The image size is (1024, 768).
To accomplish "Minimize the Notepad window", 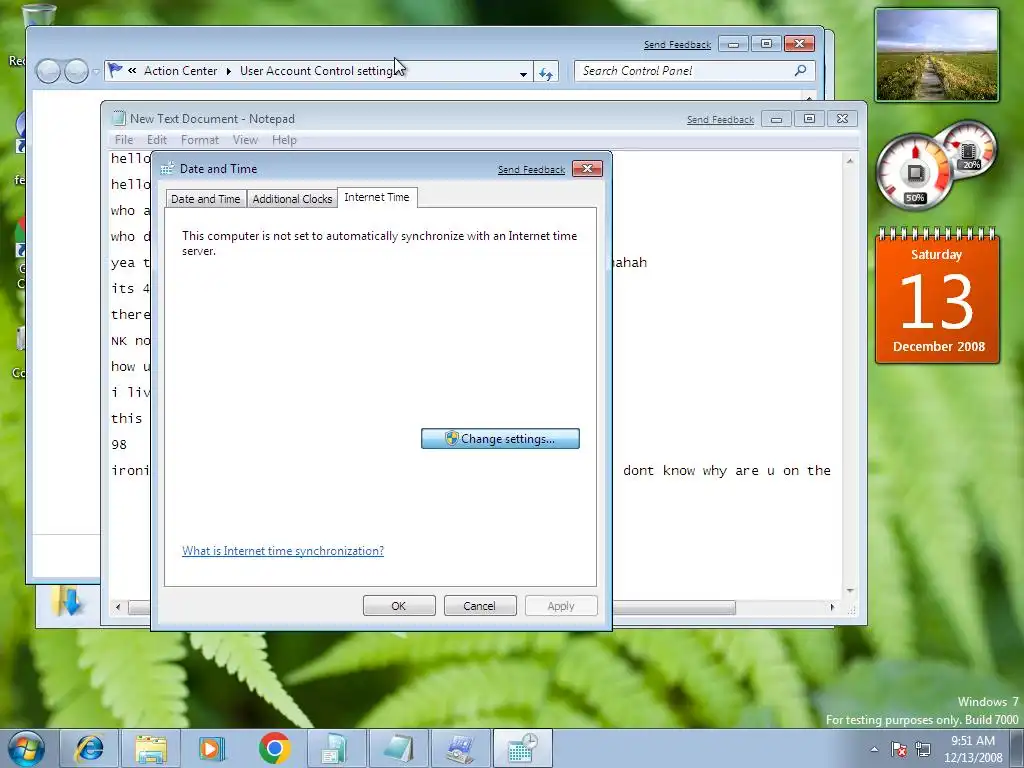I will (x=776, y=119).
